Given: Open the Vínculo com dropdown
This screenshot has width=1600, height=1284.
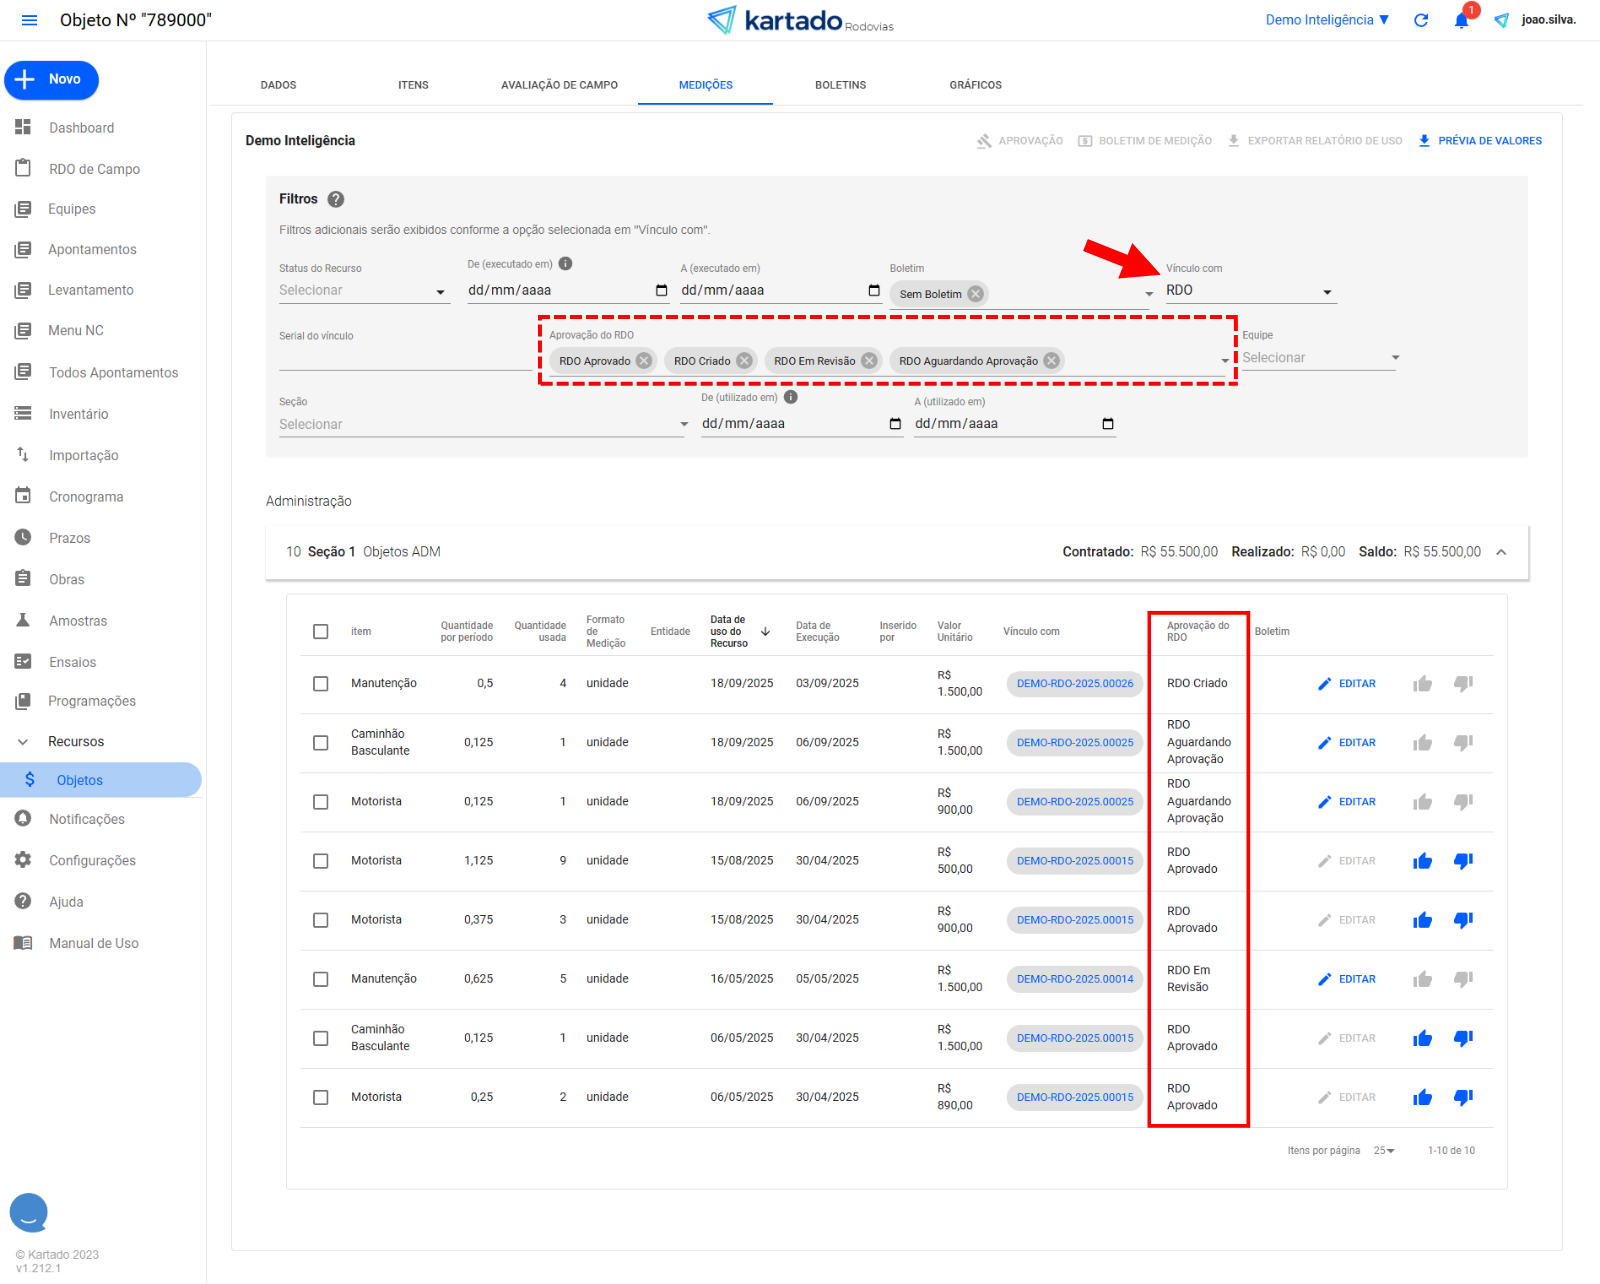Looking at the screenshot, I should pos(1249,291).
